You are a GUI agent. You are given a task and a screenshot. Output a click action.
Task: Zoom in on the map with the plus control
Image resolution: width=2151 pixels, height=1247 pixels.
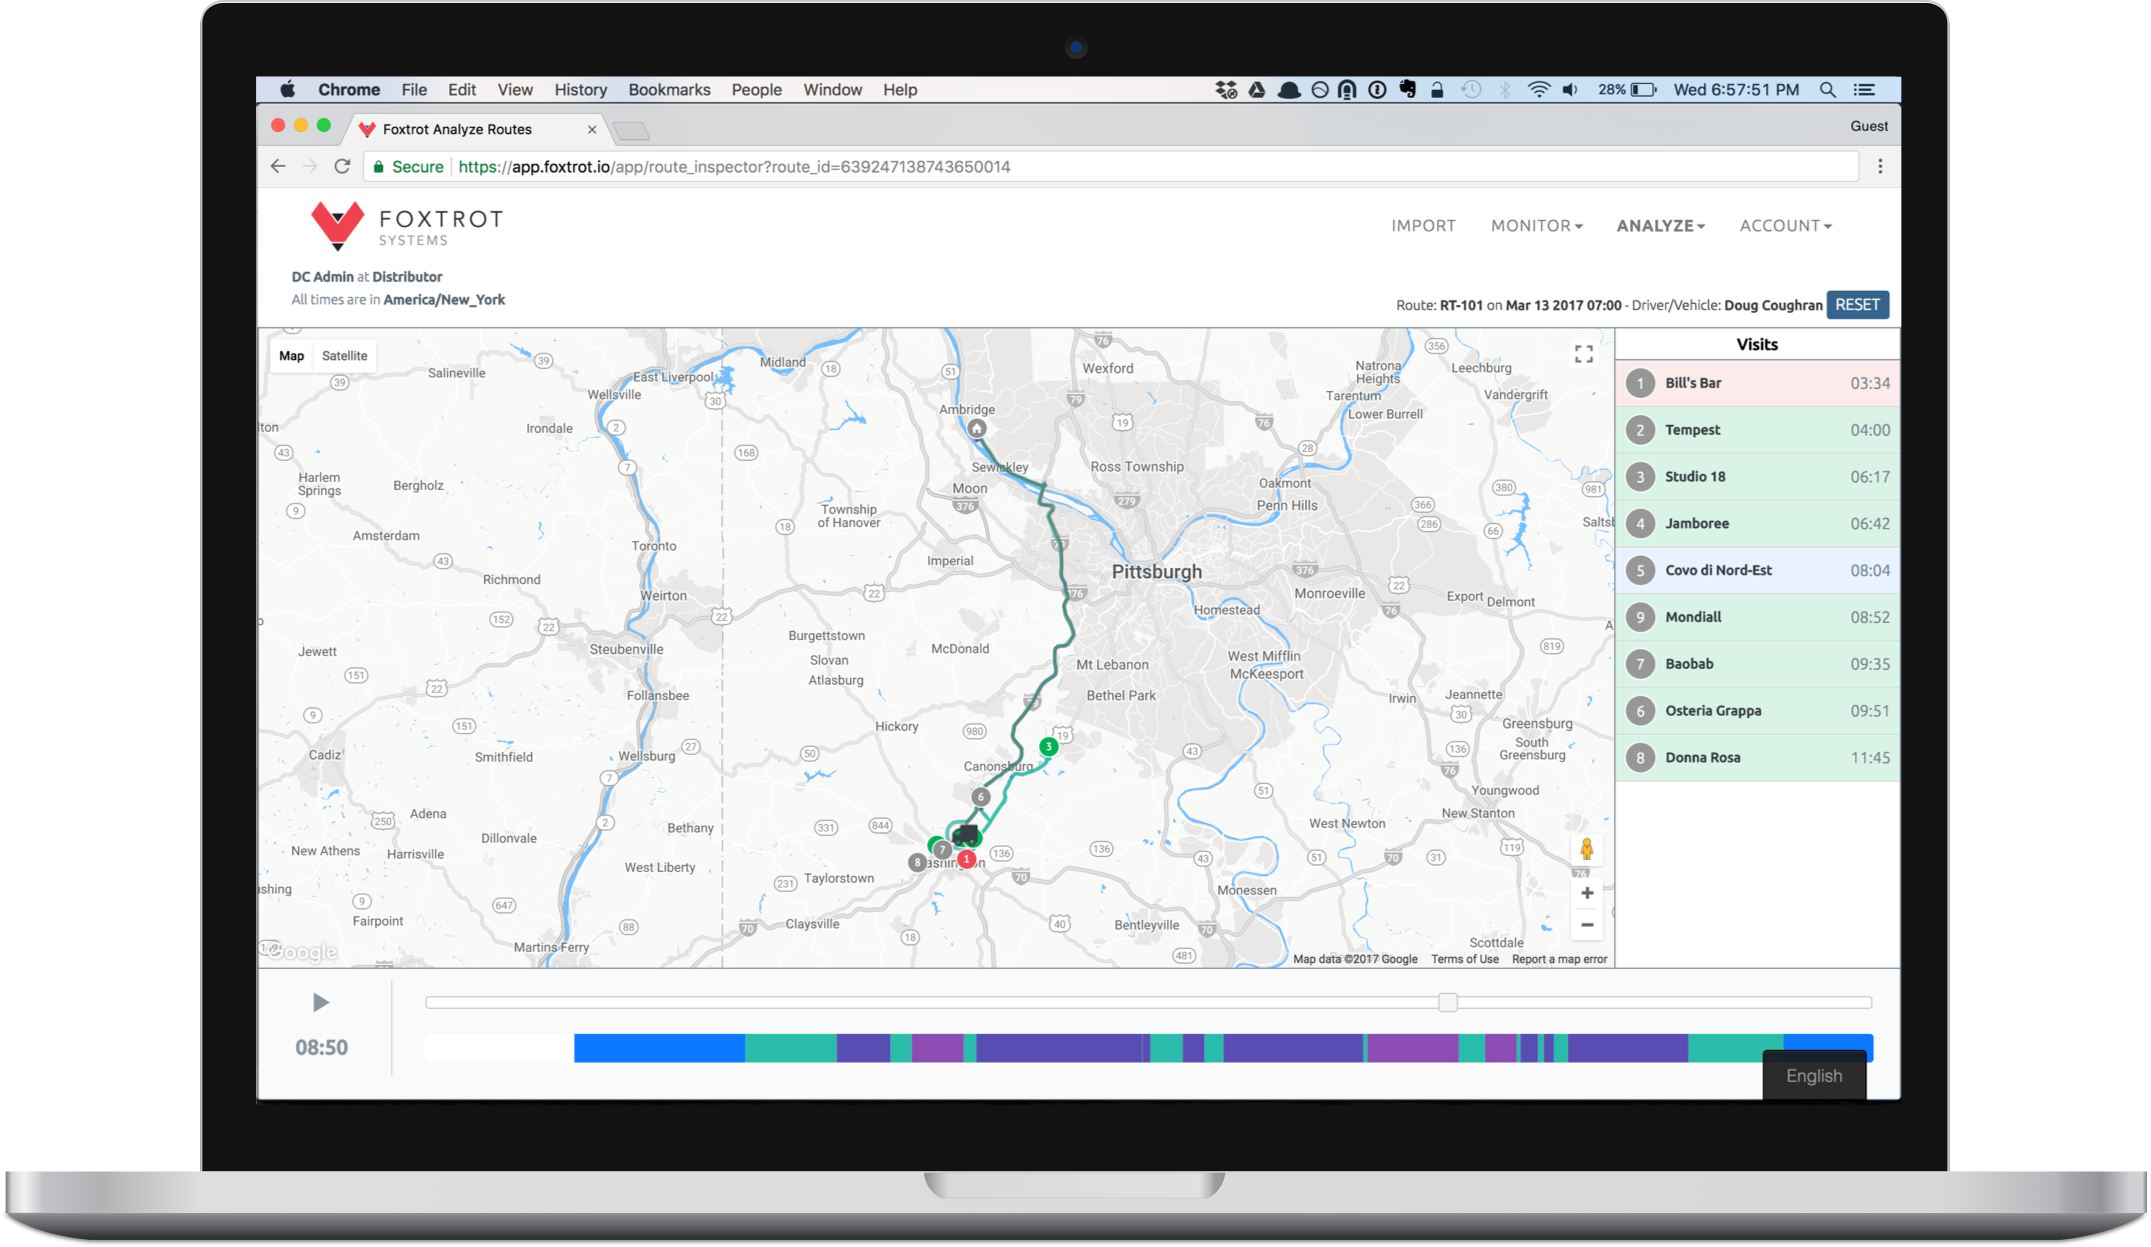[x=1586, y=892]
